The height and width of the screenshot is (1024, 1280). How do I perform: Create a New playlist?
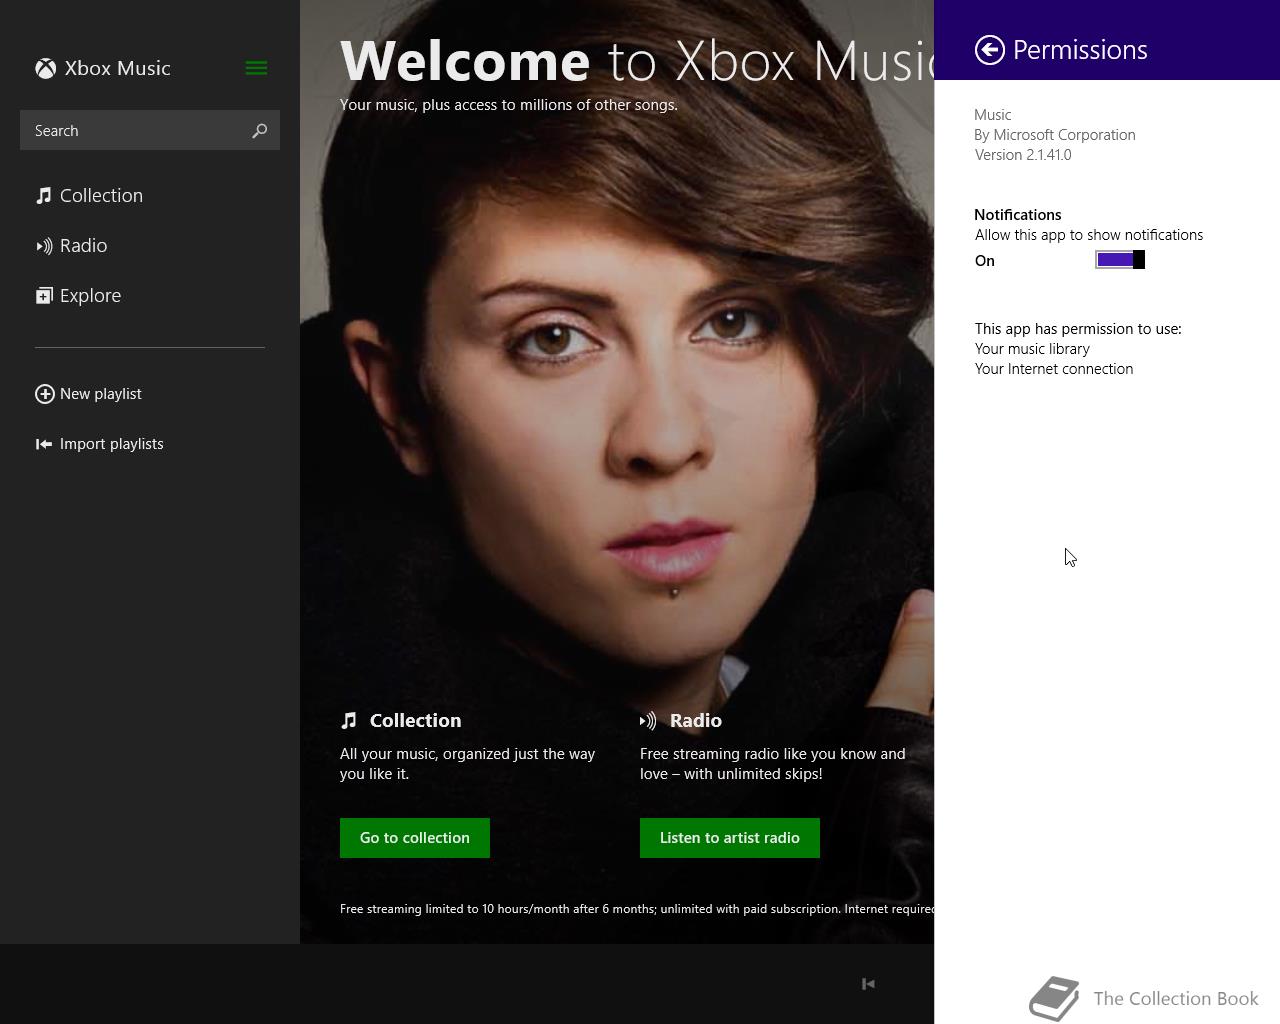pyautogui.click(x=88, y=394)
